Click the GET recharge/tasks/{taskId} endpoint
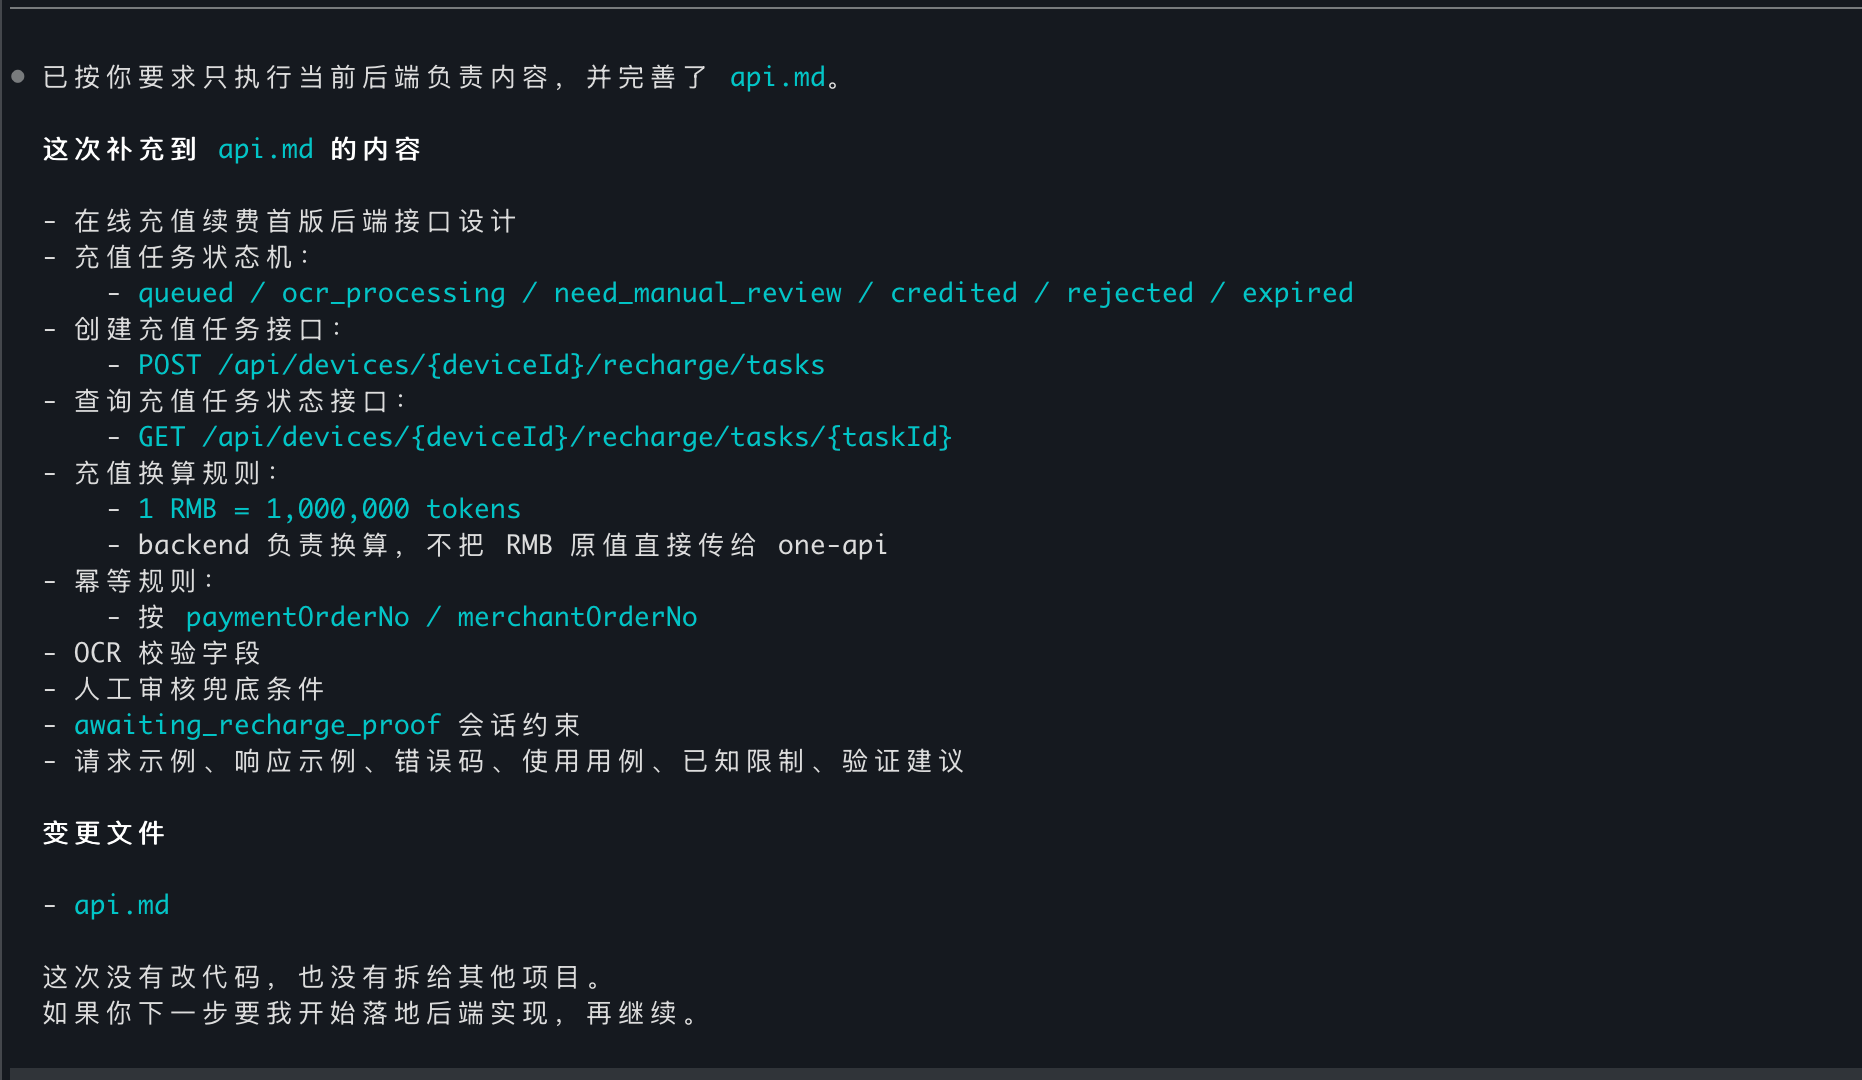 coord(546,437)
